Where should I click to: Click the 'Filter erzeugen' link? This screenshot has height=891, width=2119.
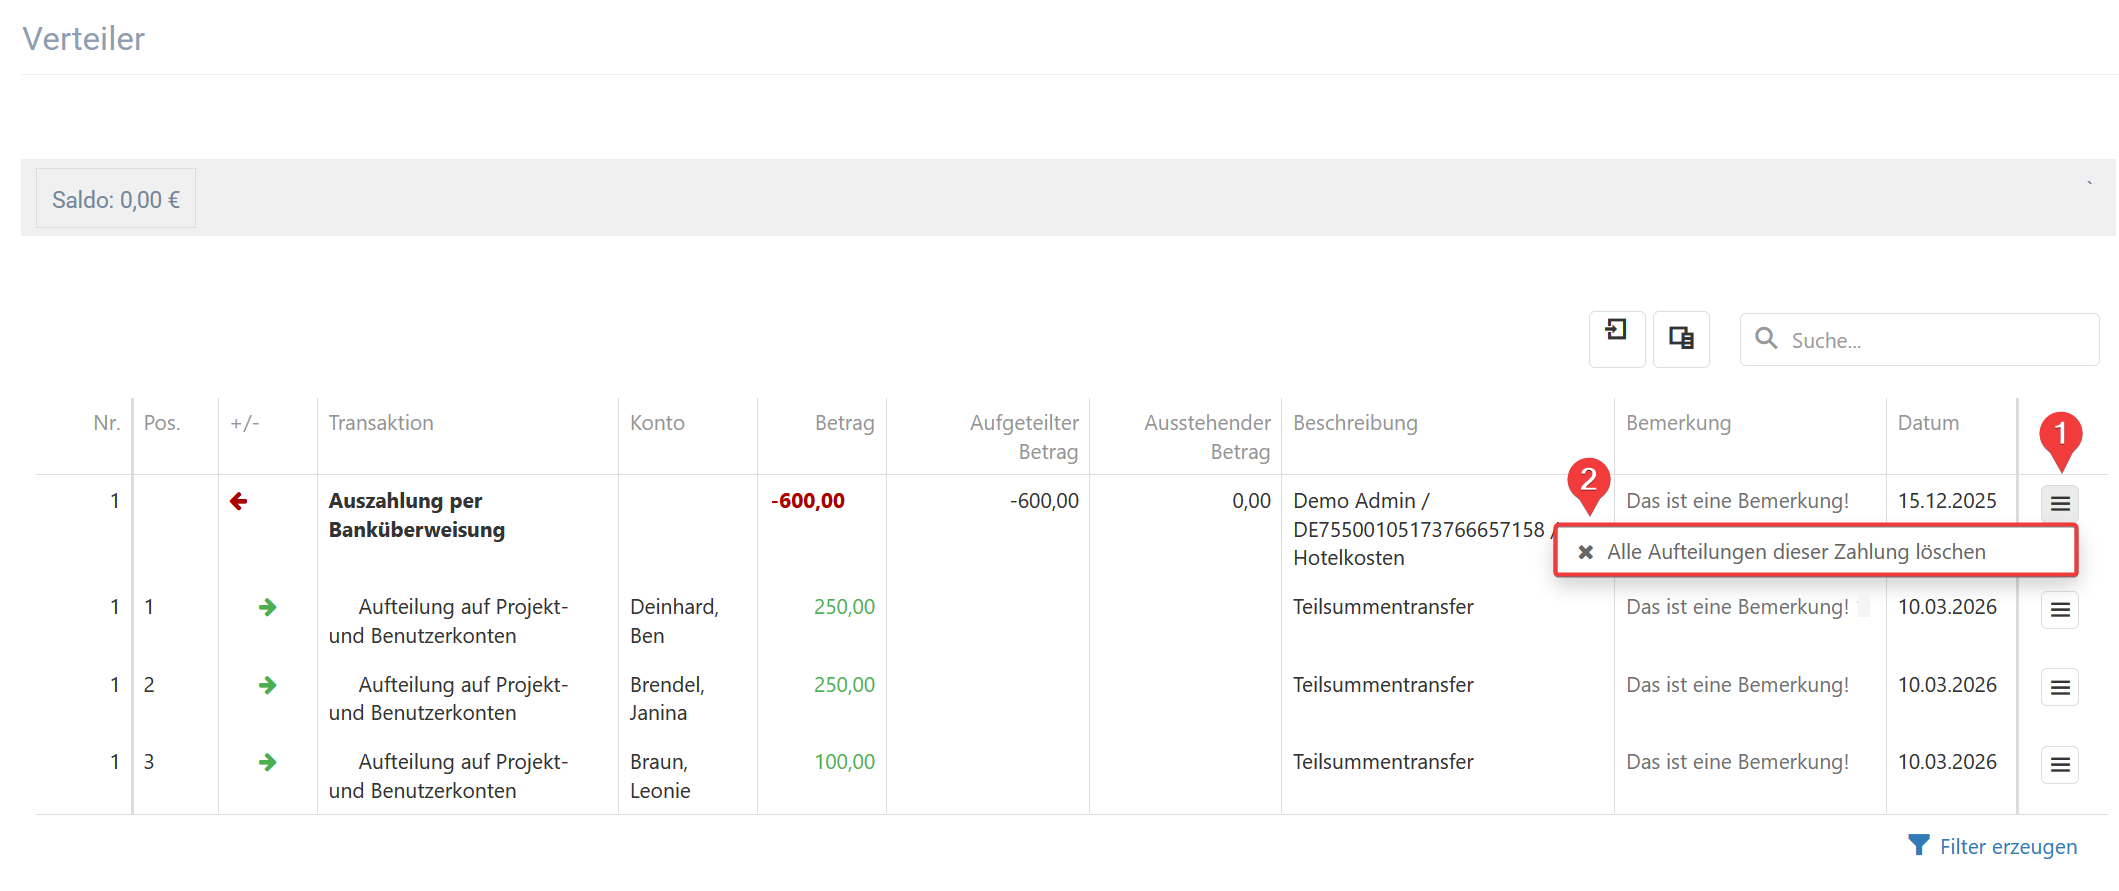tap(2007, 847)
